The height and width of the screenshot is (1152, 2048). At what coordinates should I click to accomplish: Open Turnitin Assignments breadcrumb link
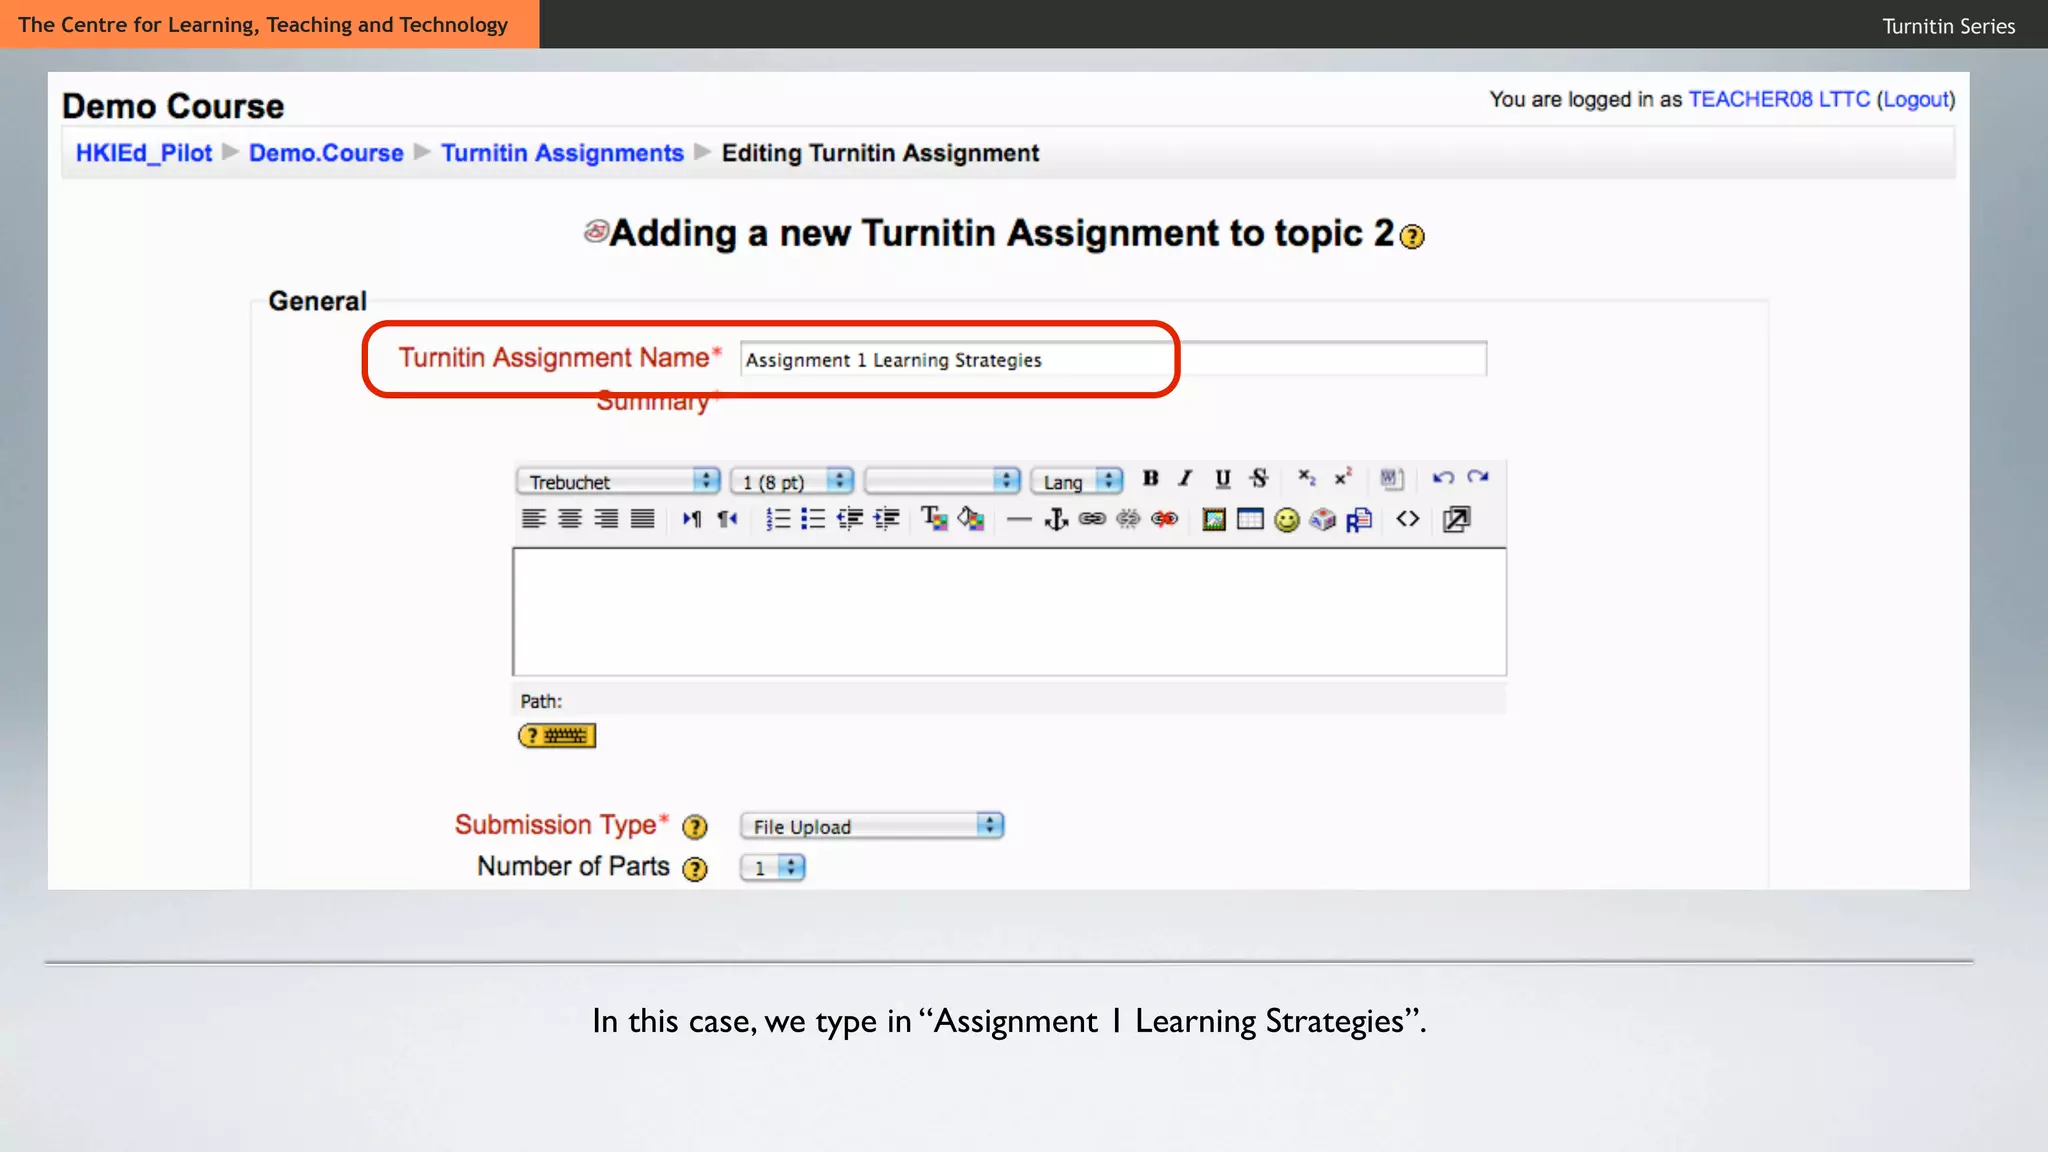562,153
